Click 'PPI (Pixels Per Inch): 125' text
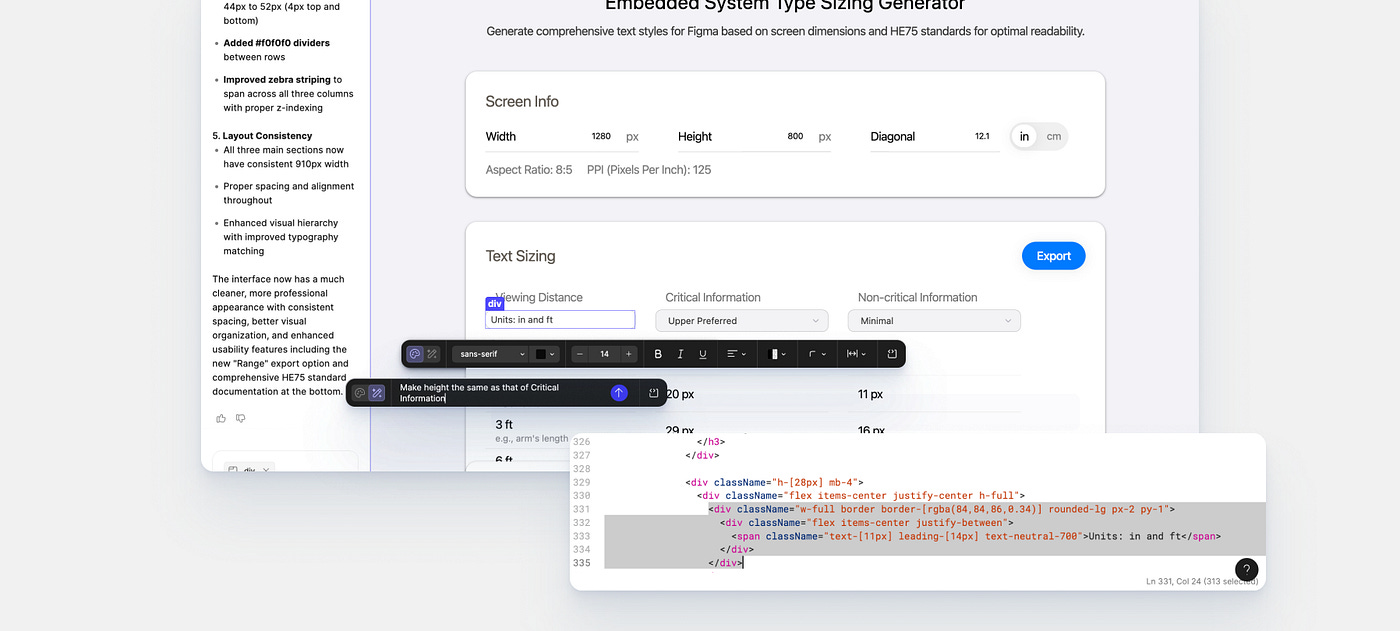 point(649,170)
